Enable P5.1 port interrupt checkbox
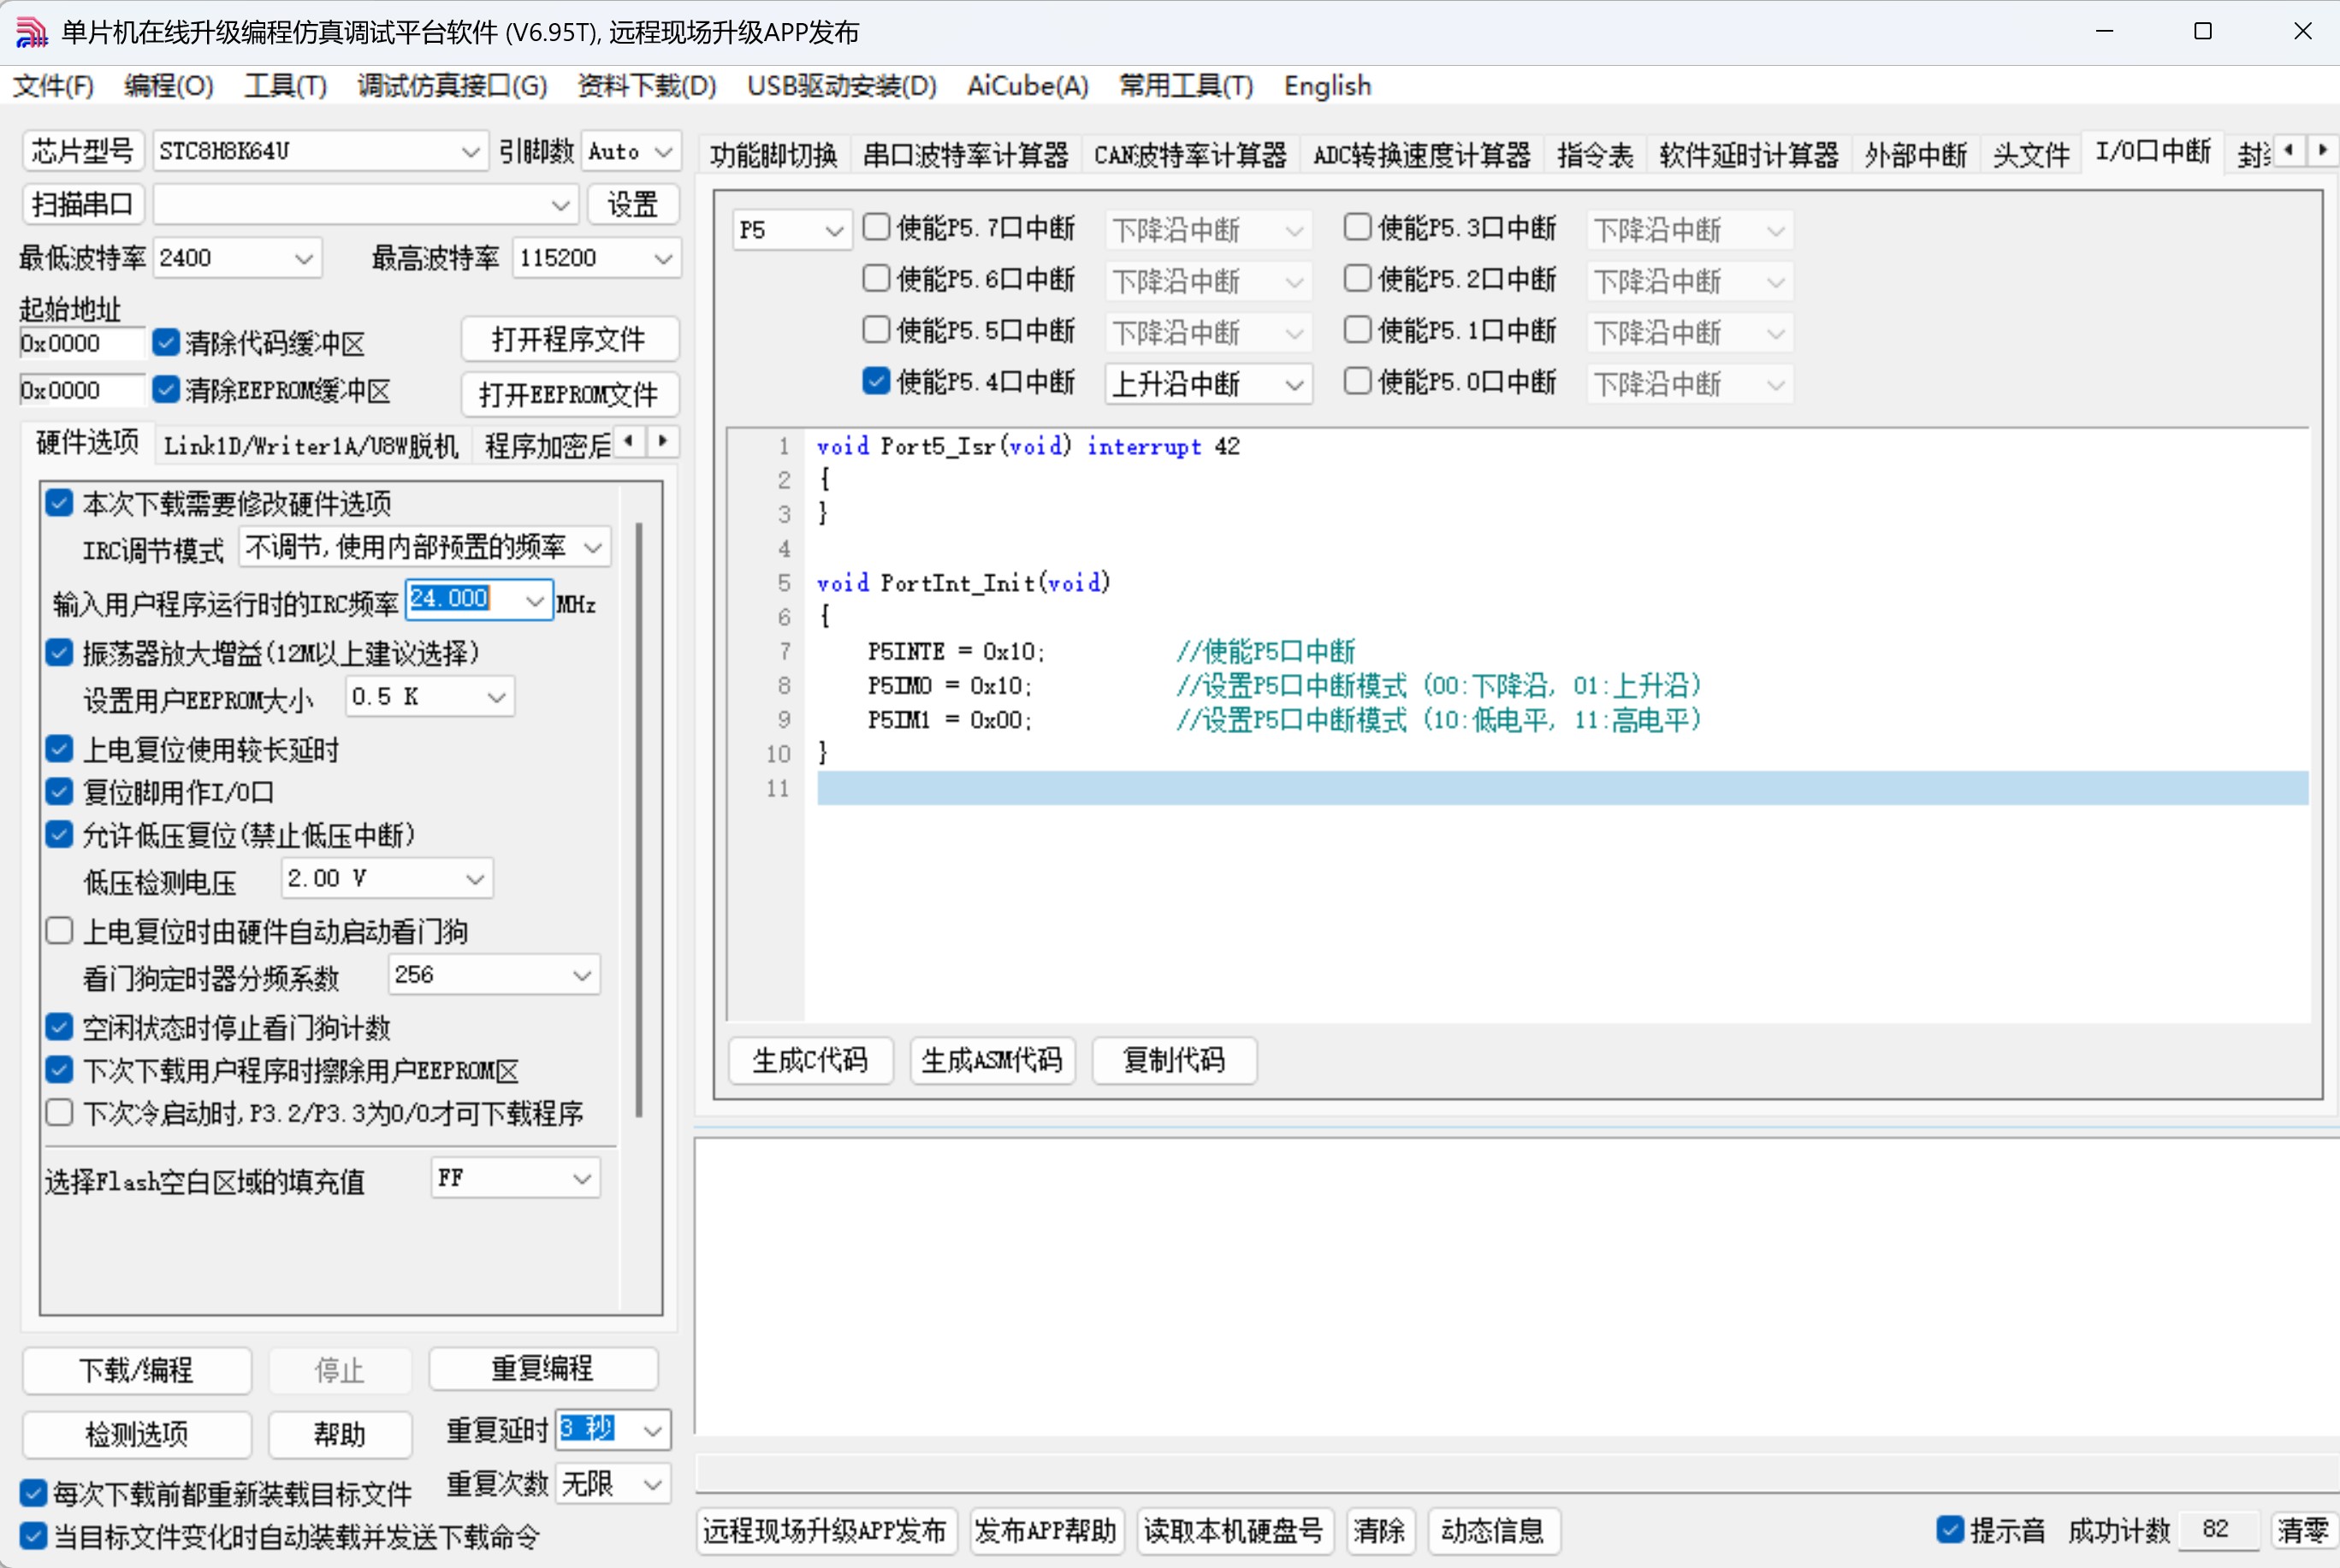 pyautogui.click(x=1357, y=329)
